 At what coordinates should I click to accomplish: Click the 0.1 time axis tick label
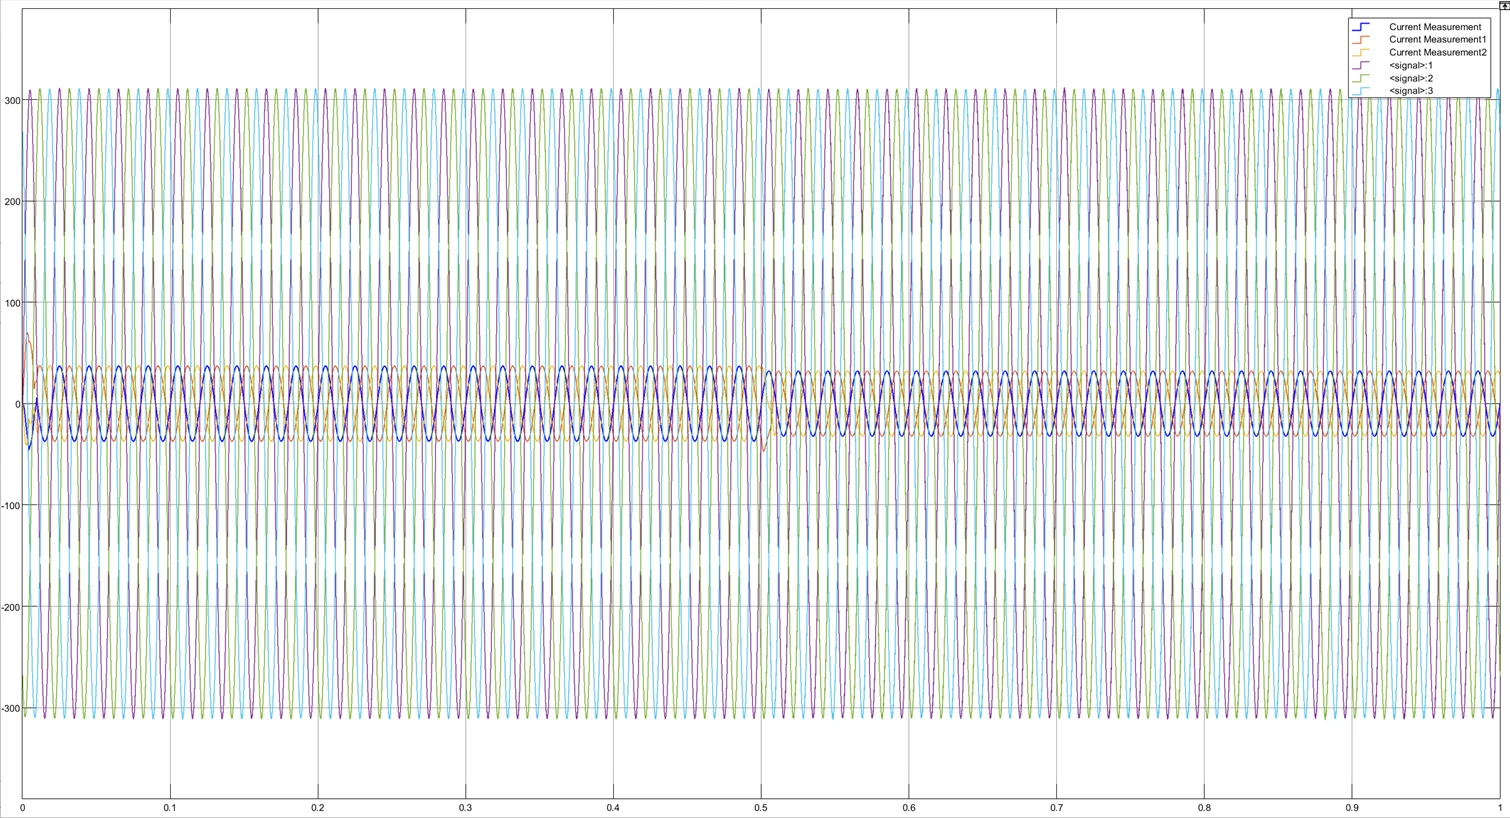(x=170, y=808)
